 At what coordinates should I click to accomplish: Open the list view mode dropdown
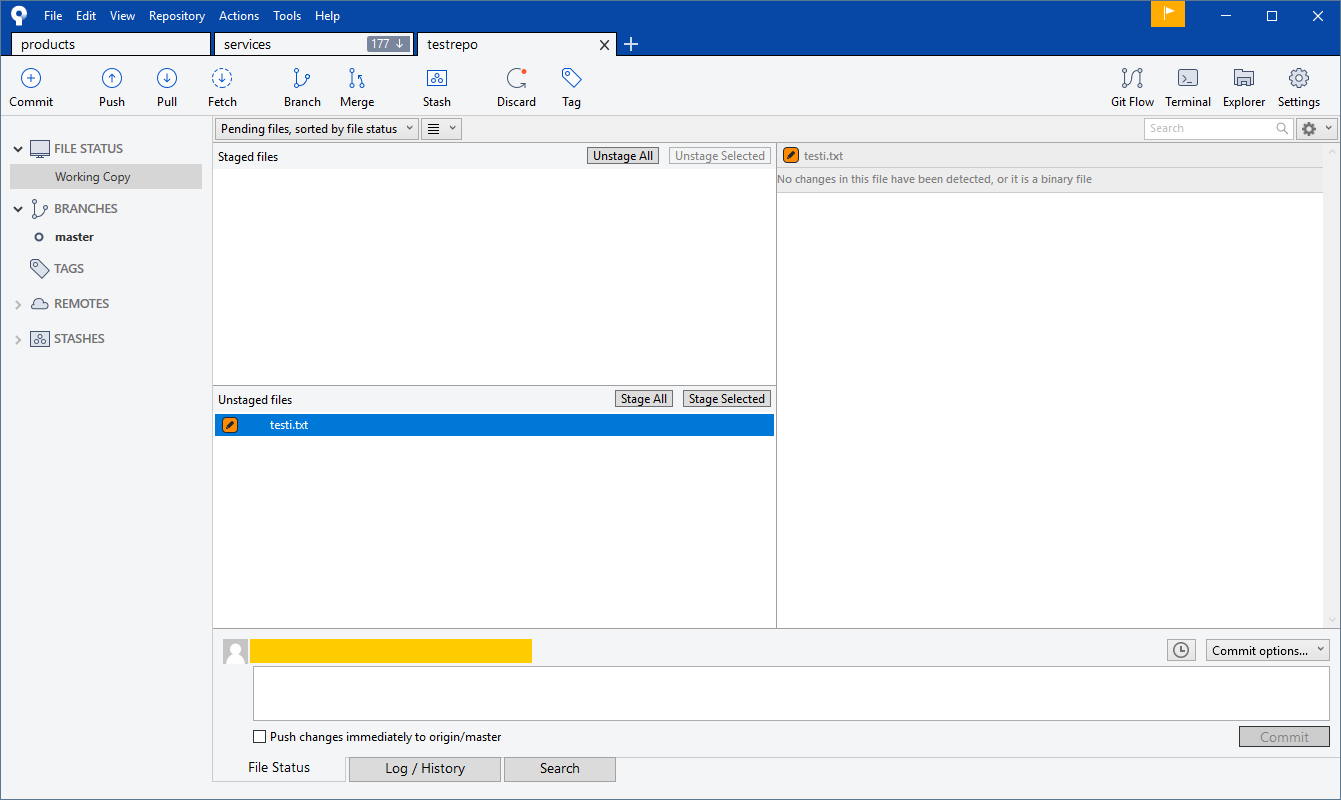tap(441, 128)
